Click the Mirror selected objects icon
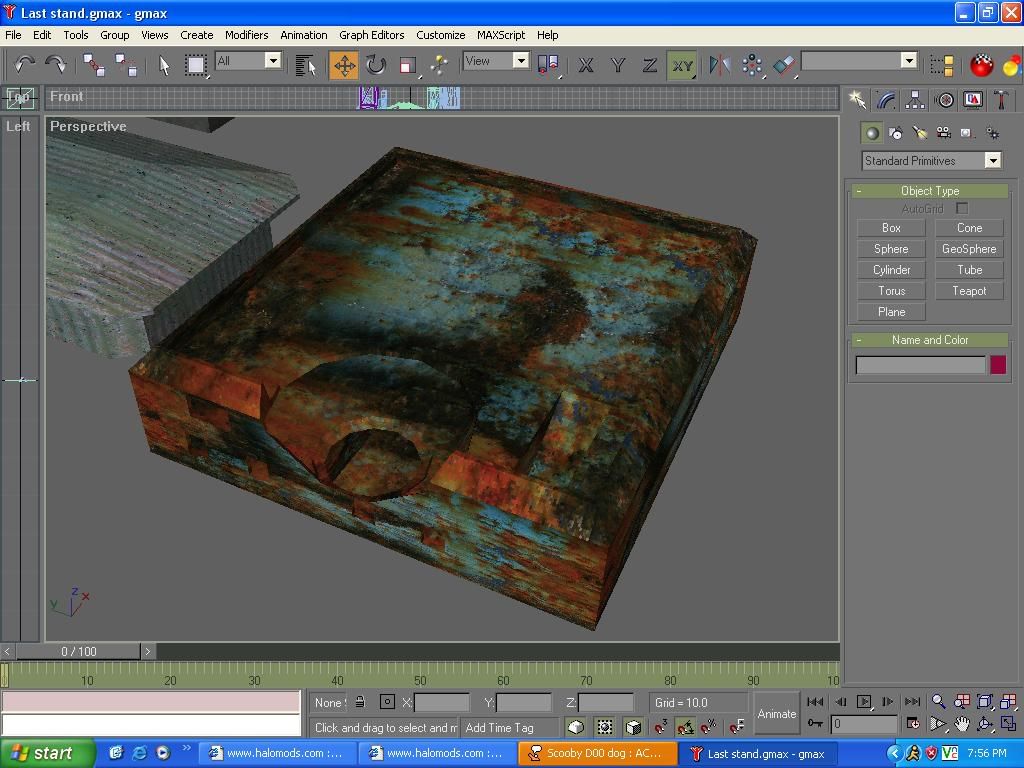The width and height of the screenshot is (1024, 768). (720, 65)
